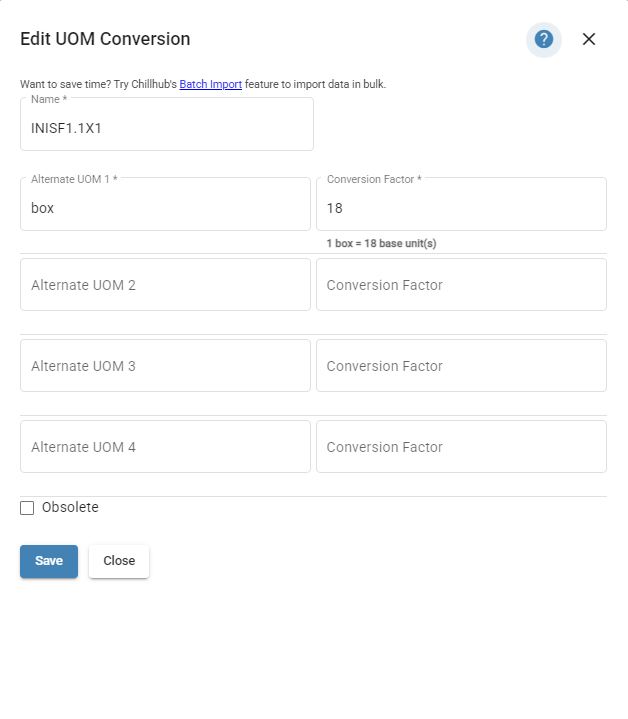Open the help question mark icon

(544, 39)
